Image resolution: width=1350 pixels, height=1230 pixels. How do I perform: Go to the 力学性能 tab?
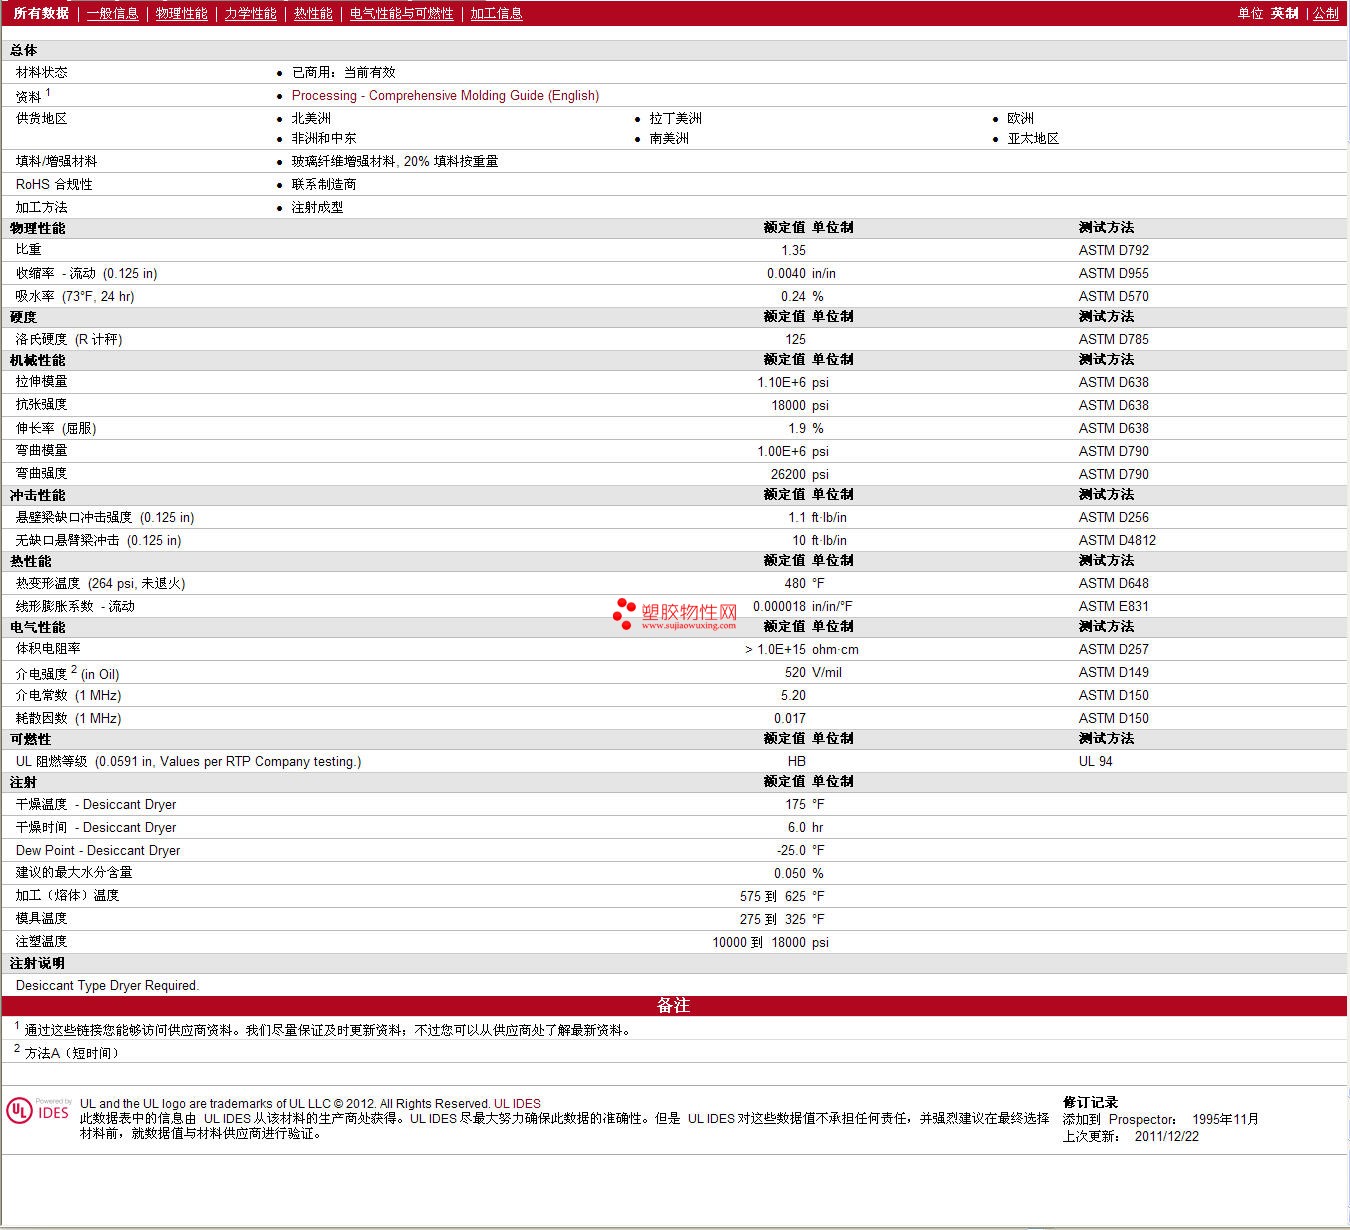[251, 13]
